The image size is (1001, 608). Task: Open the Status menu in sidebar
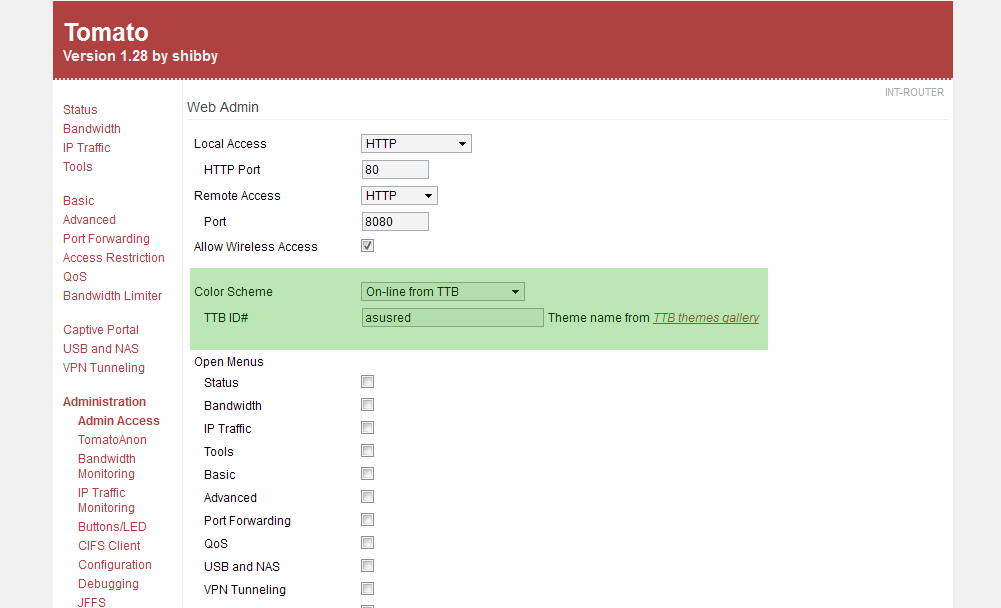point(80,110)
